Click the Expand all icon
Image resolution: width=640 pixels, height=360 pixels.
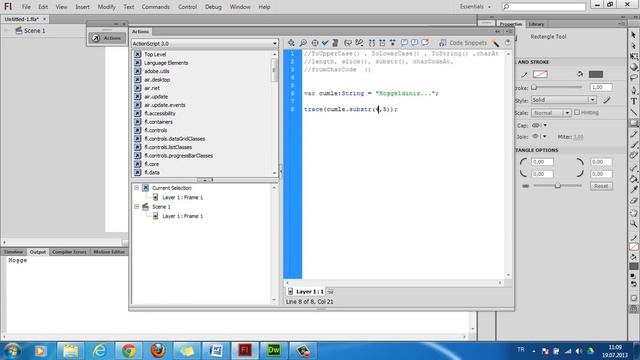coord(392,43)
